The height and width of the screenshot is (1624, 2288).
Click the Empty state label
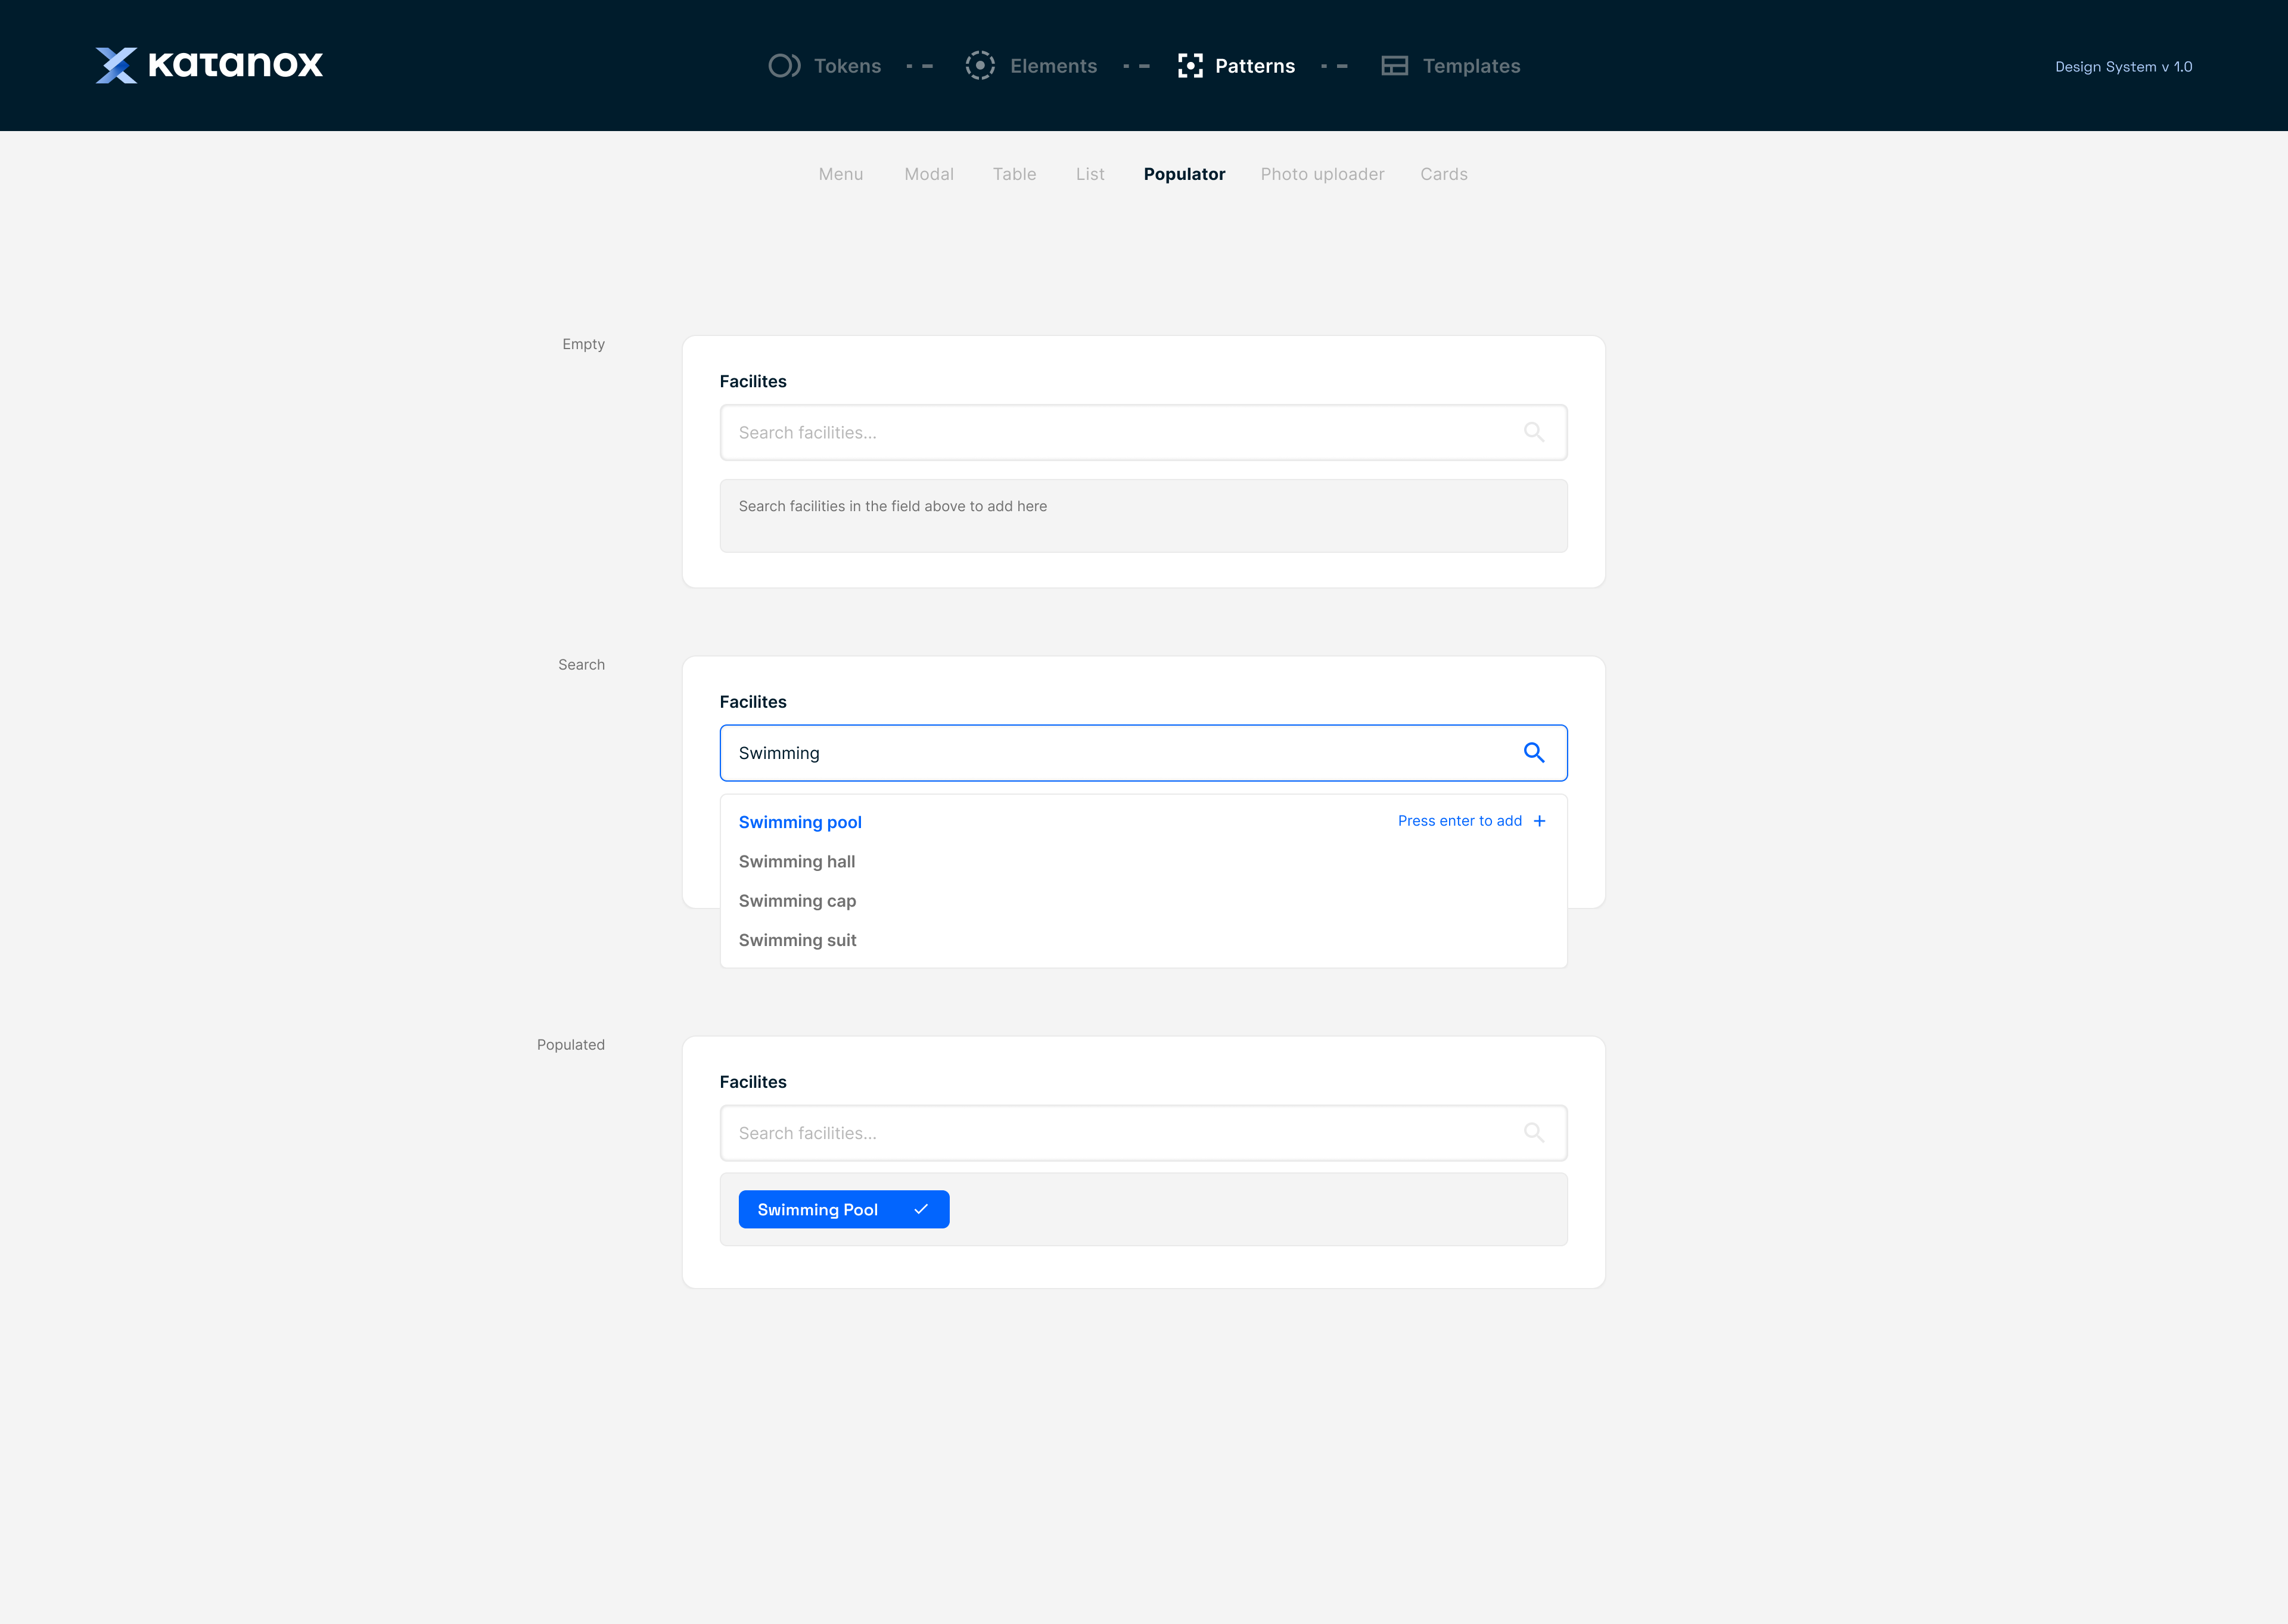pyautogui.click(x=583, y=344)
